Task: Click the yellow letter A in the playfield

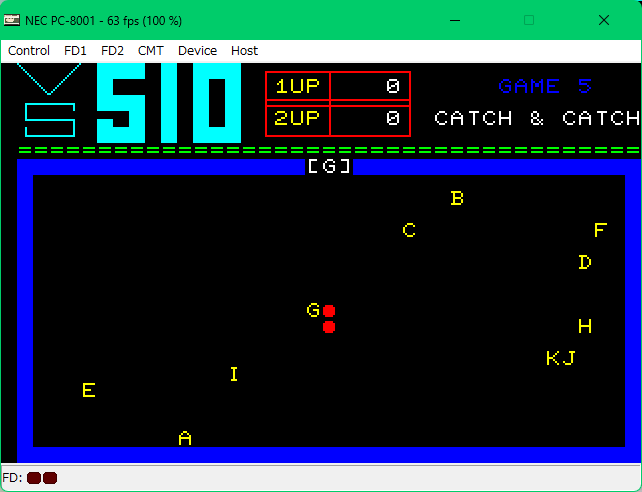Action: 185,438
